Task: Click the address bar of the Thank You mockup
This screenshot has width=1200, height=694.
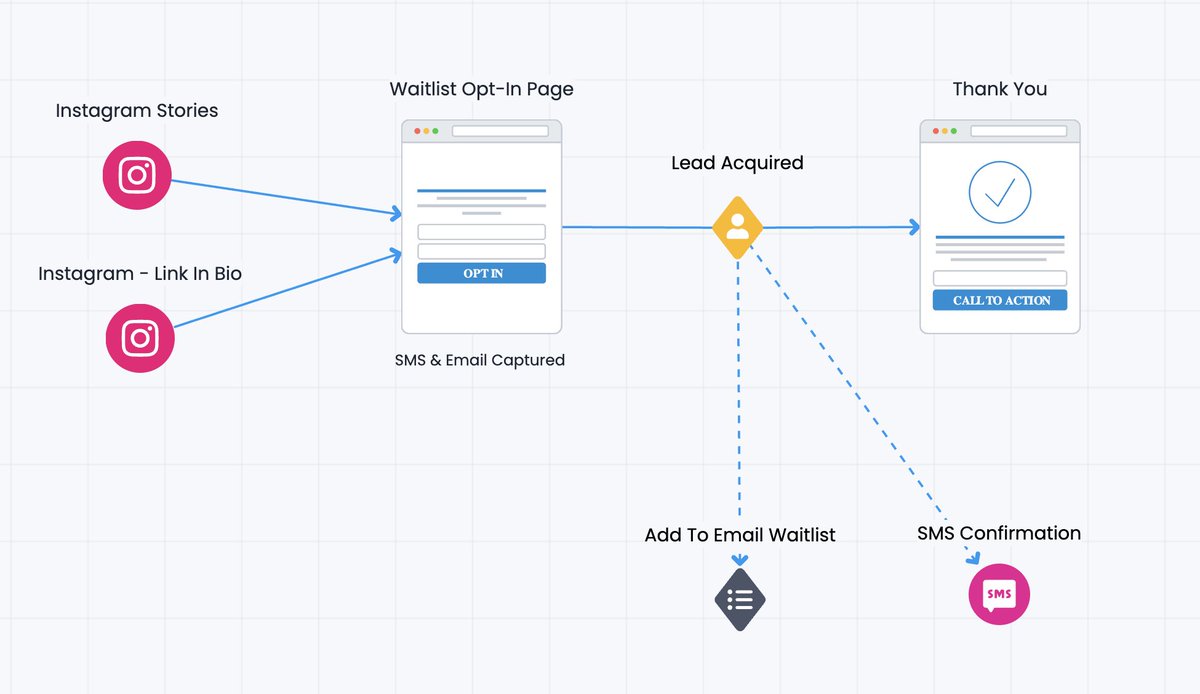Action: tap(1019, 131)
